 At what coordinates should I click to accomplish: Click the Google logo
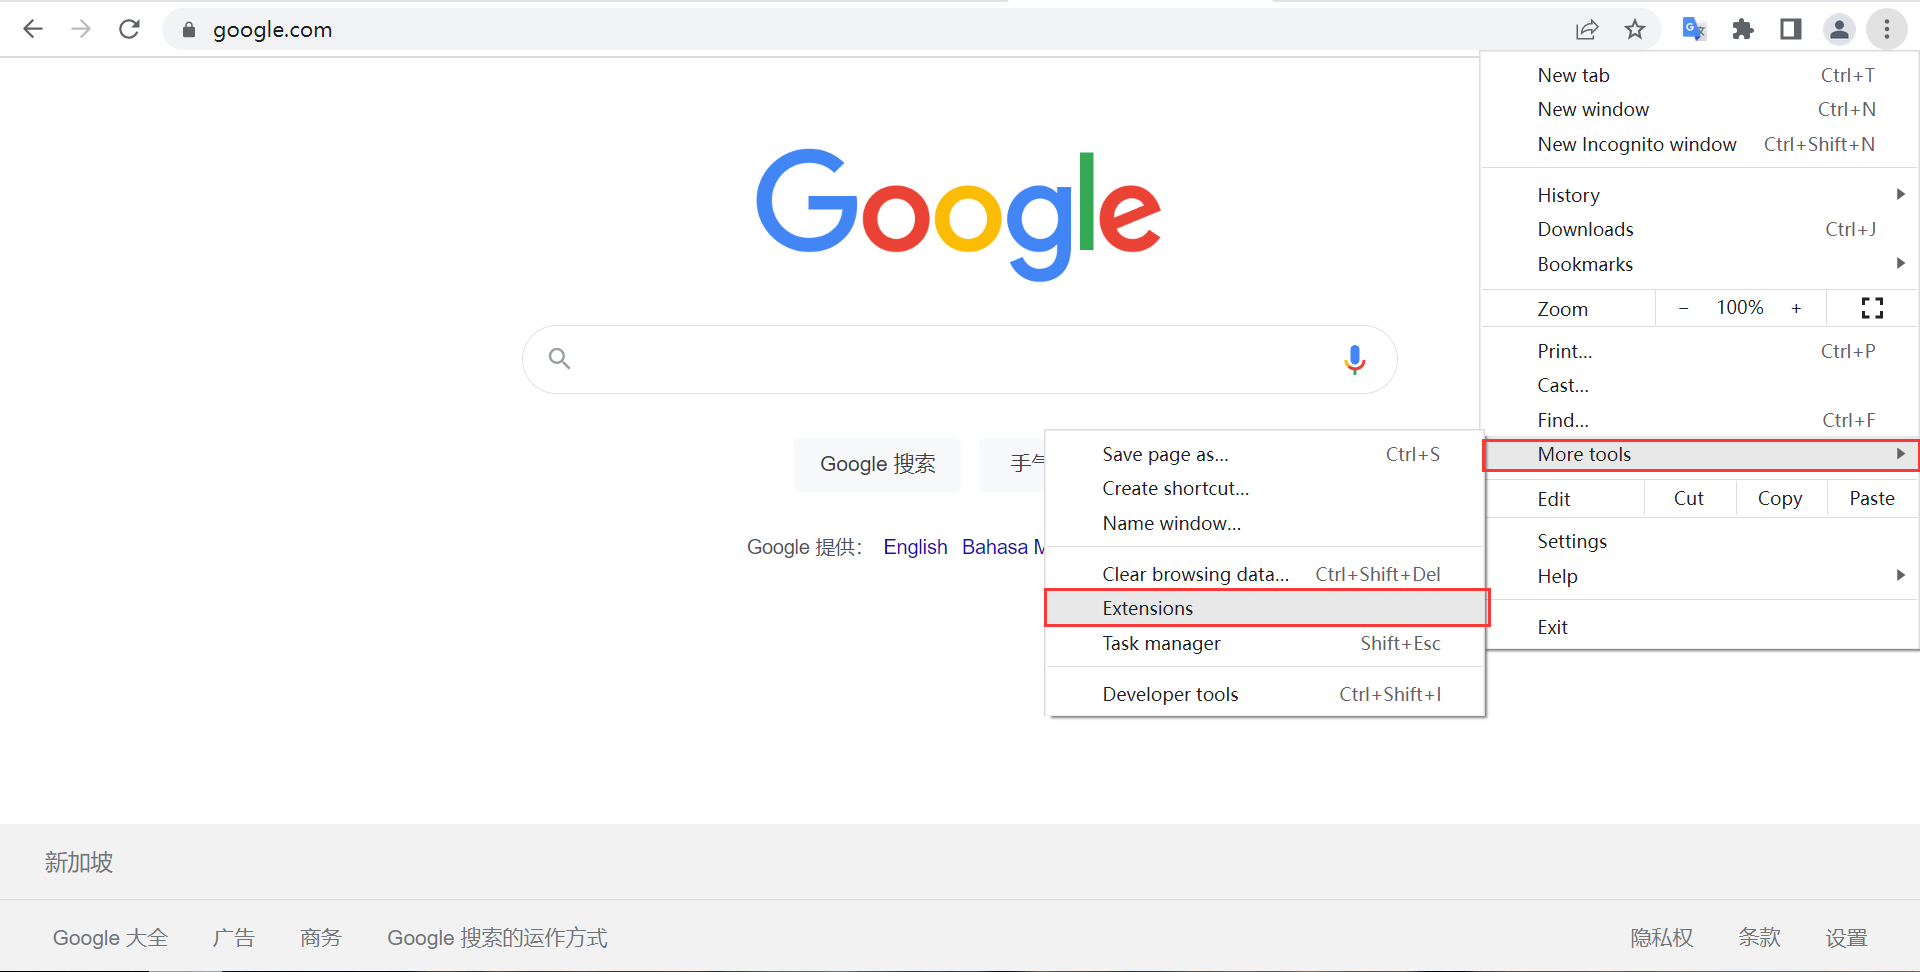[x=958, y=214]
